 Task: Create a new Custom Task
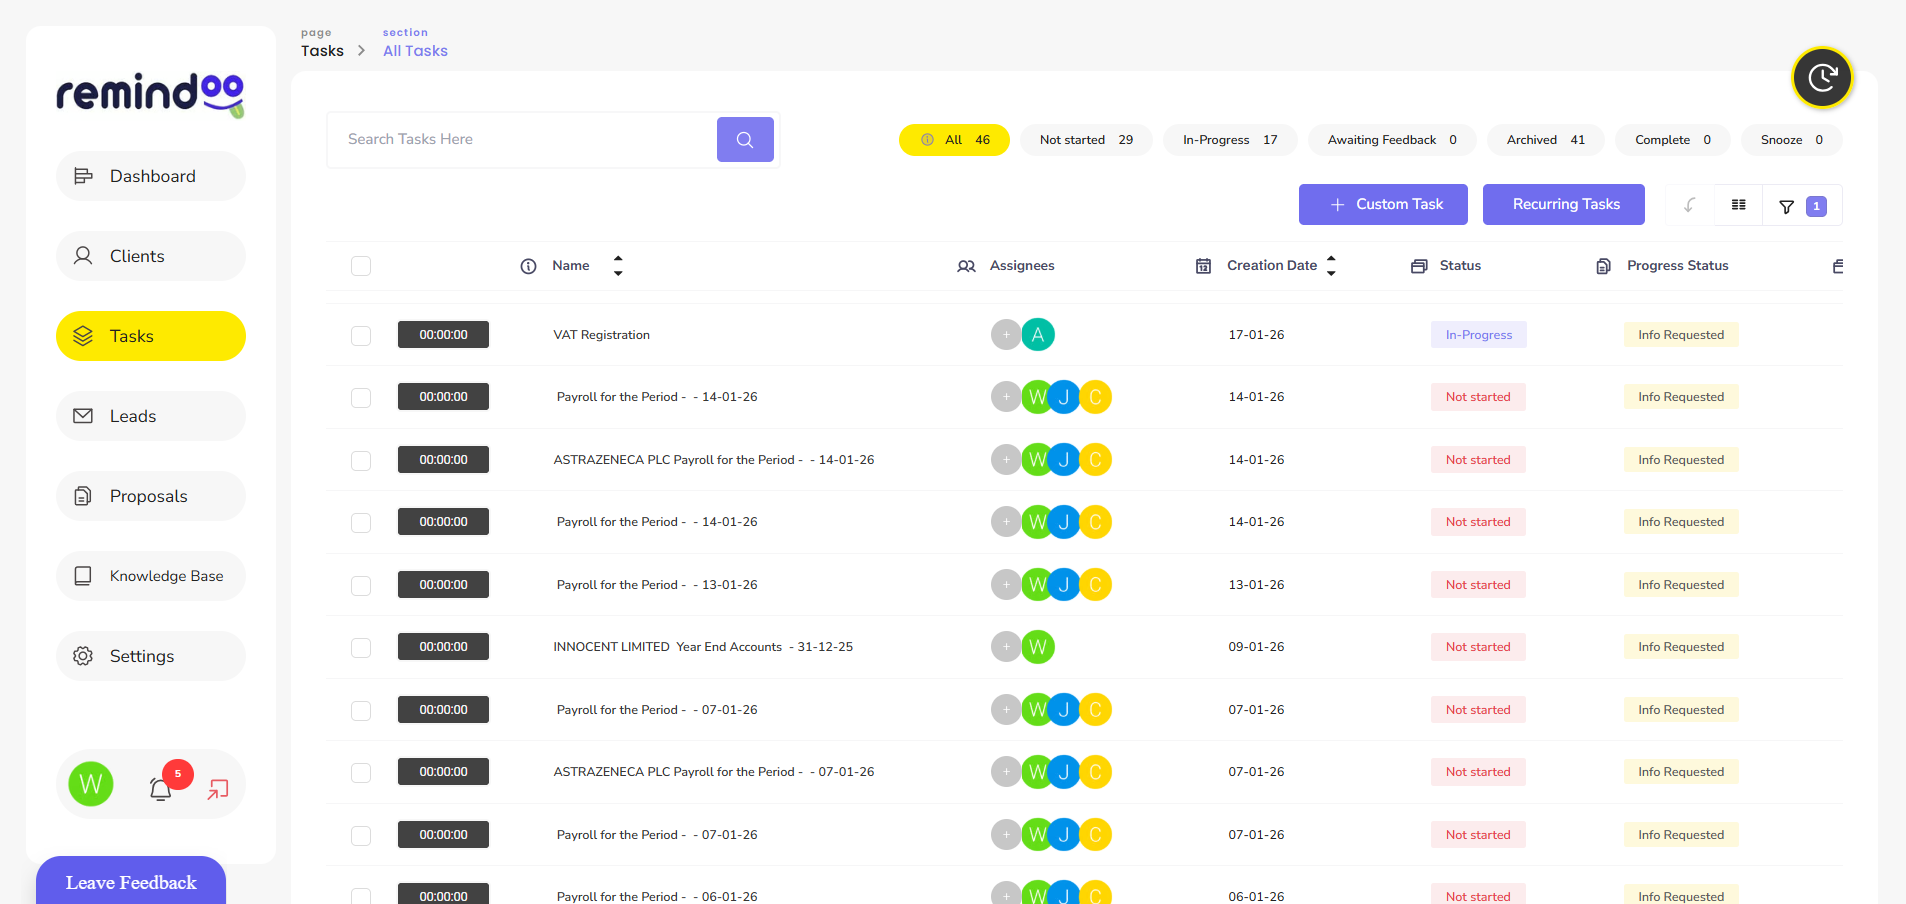point(1383,205)
